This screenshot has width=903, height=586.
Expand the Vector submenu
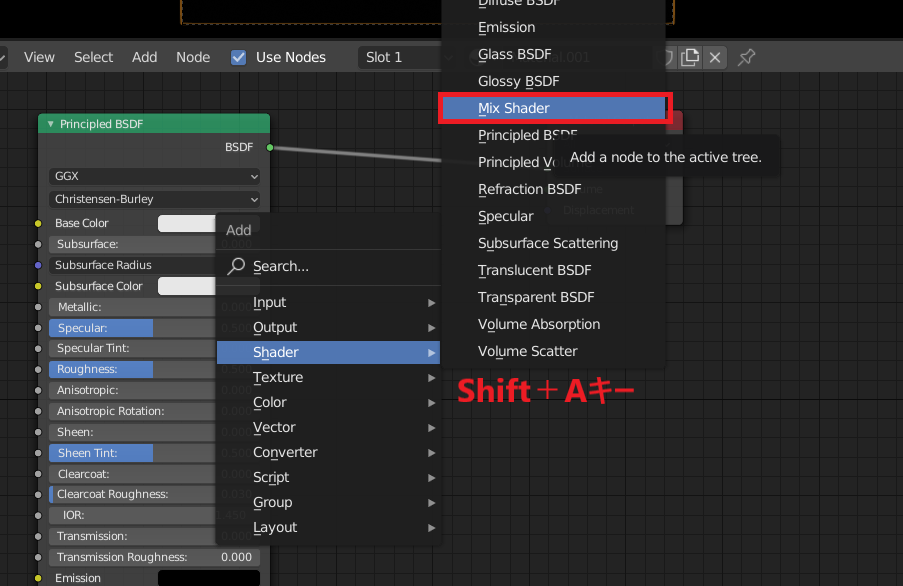click(x=328, y=427)
